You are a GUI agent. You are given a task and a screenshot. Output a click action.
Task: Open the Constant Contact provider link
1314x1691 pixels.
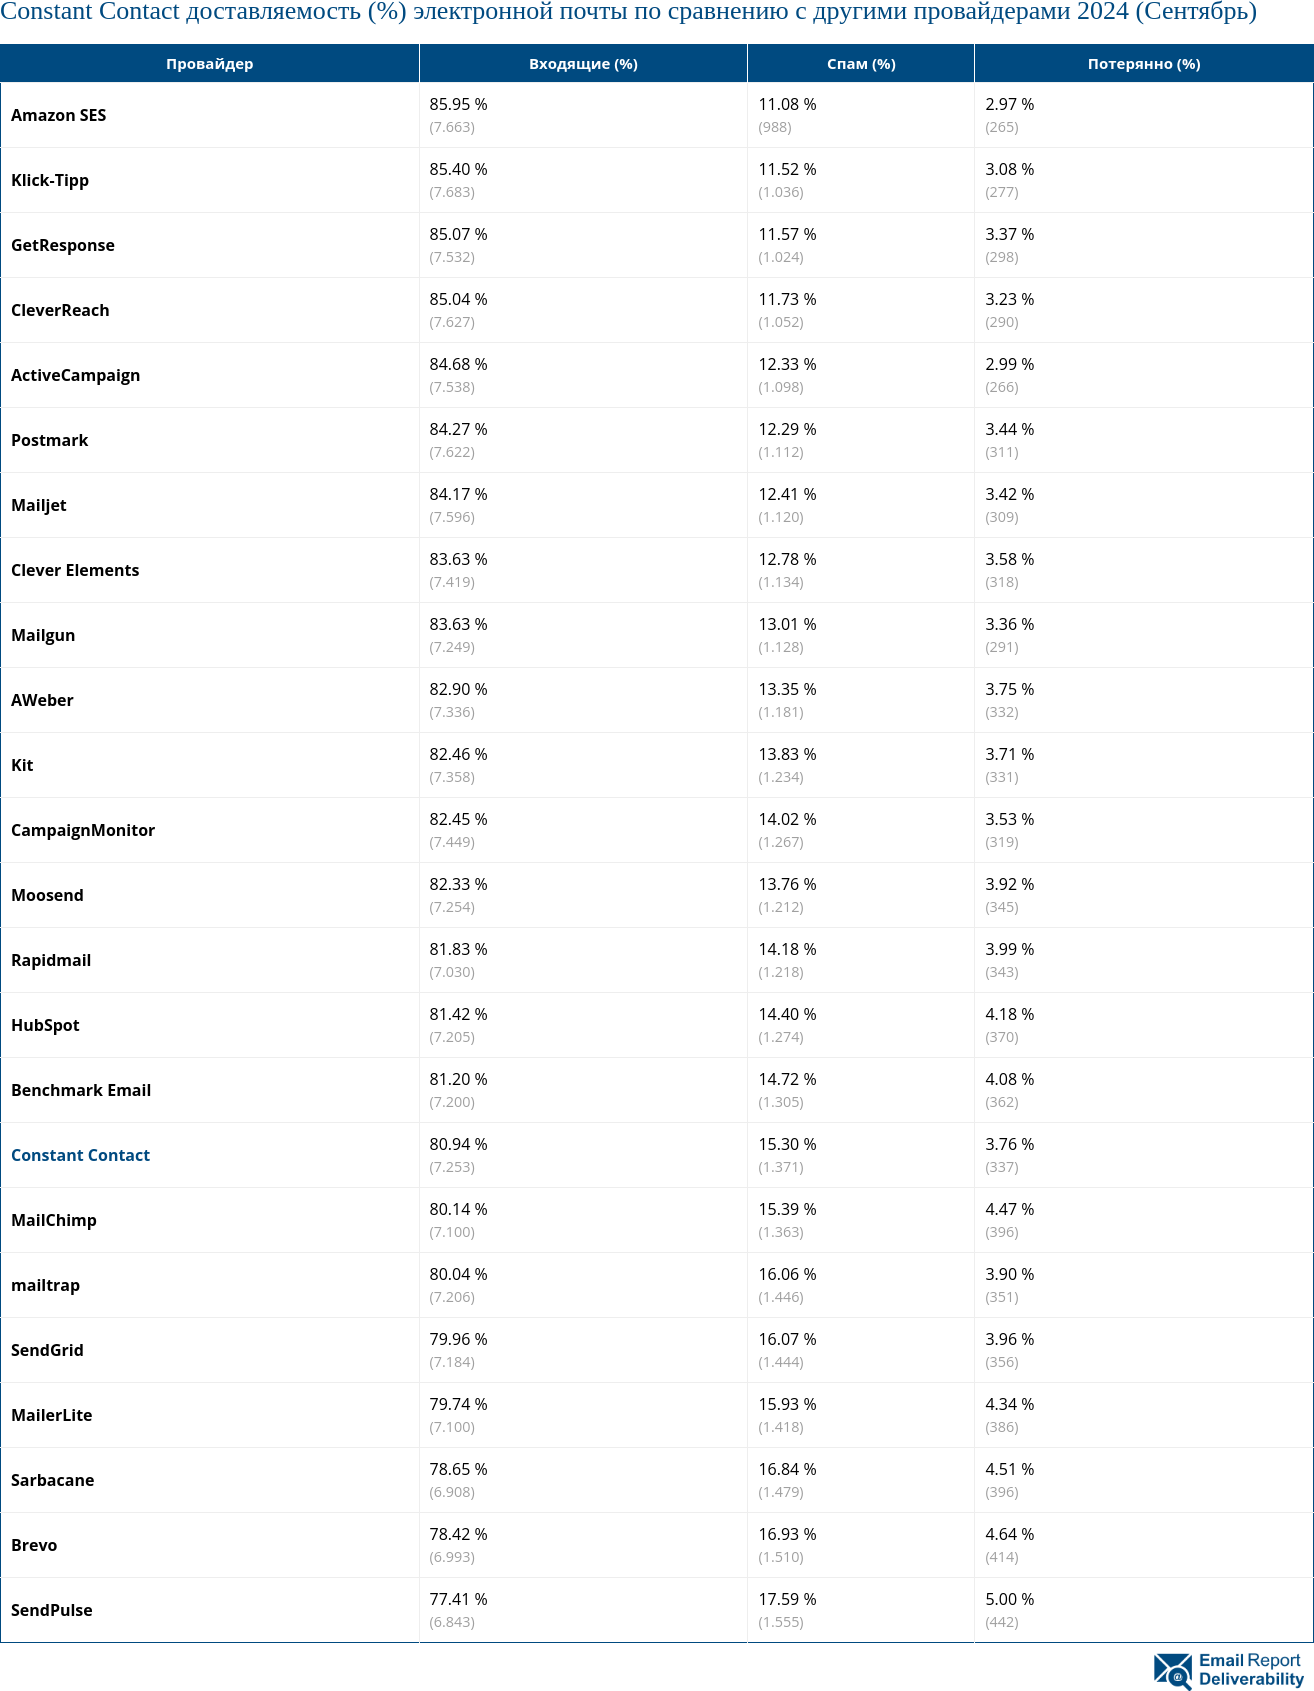tap(80, 1155)
